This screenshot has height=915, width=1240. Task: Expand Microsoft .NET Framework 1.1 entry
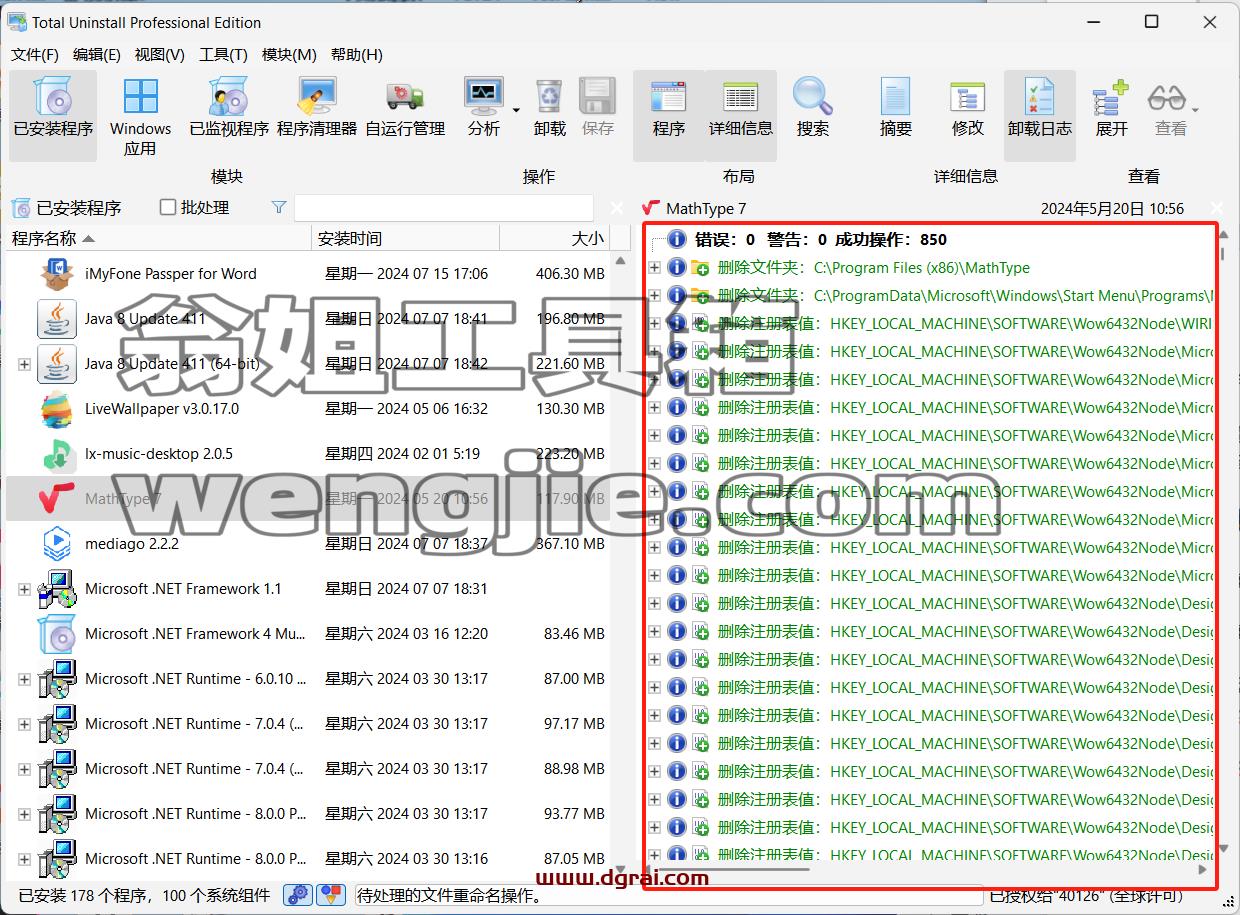[24, 589]
